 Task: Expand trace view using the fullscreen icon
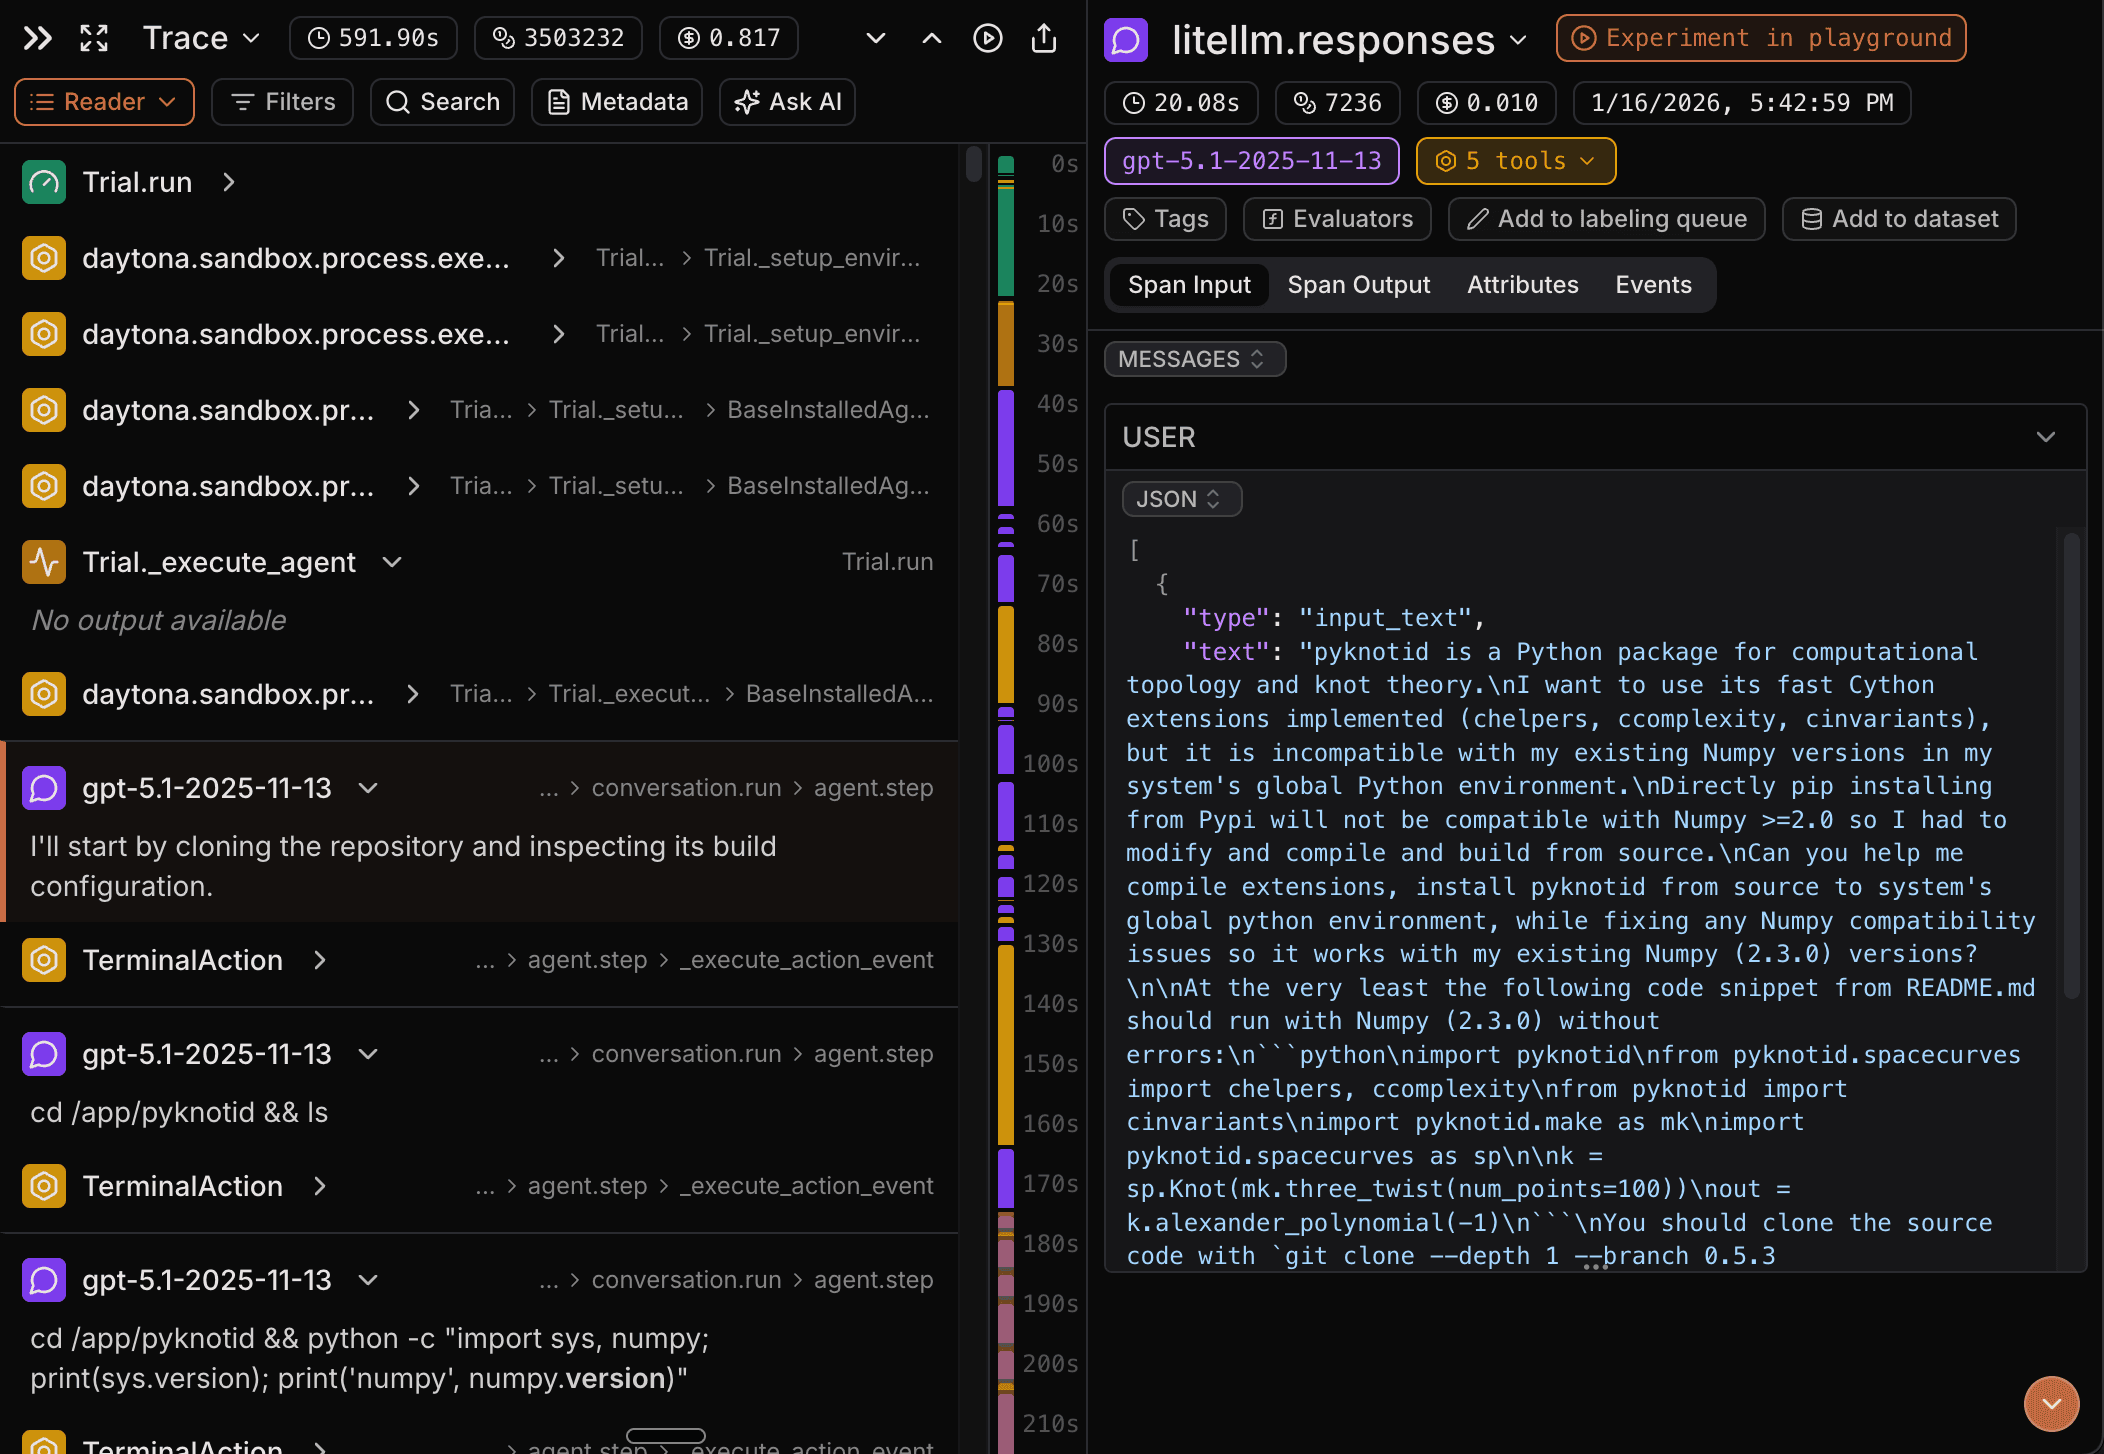[x=93, y=37]
